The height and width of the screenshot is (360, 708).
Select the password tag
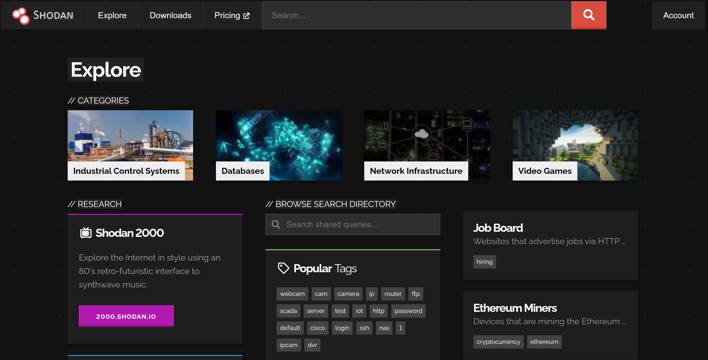[408, 311]
